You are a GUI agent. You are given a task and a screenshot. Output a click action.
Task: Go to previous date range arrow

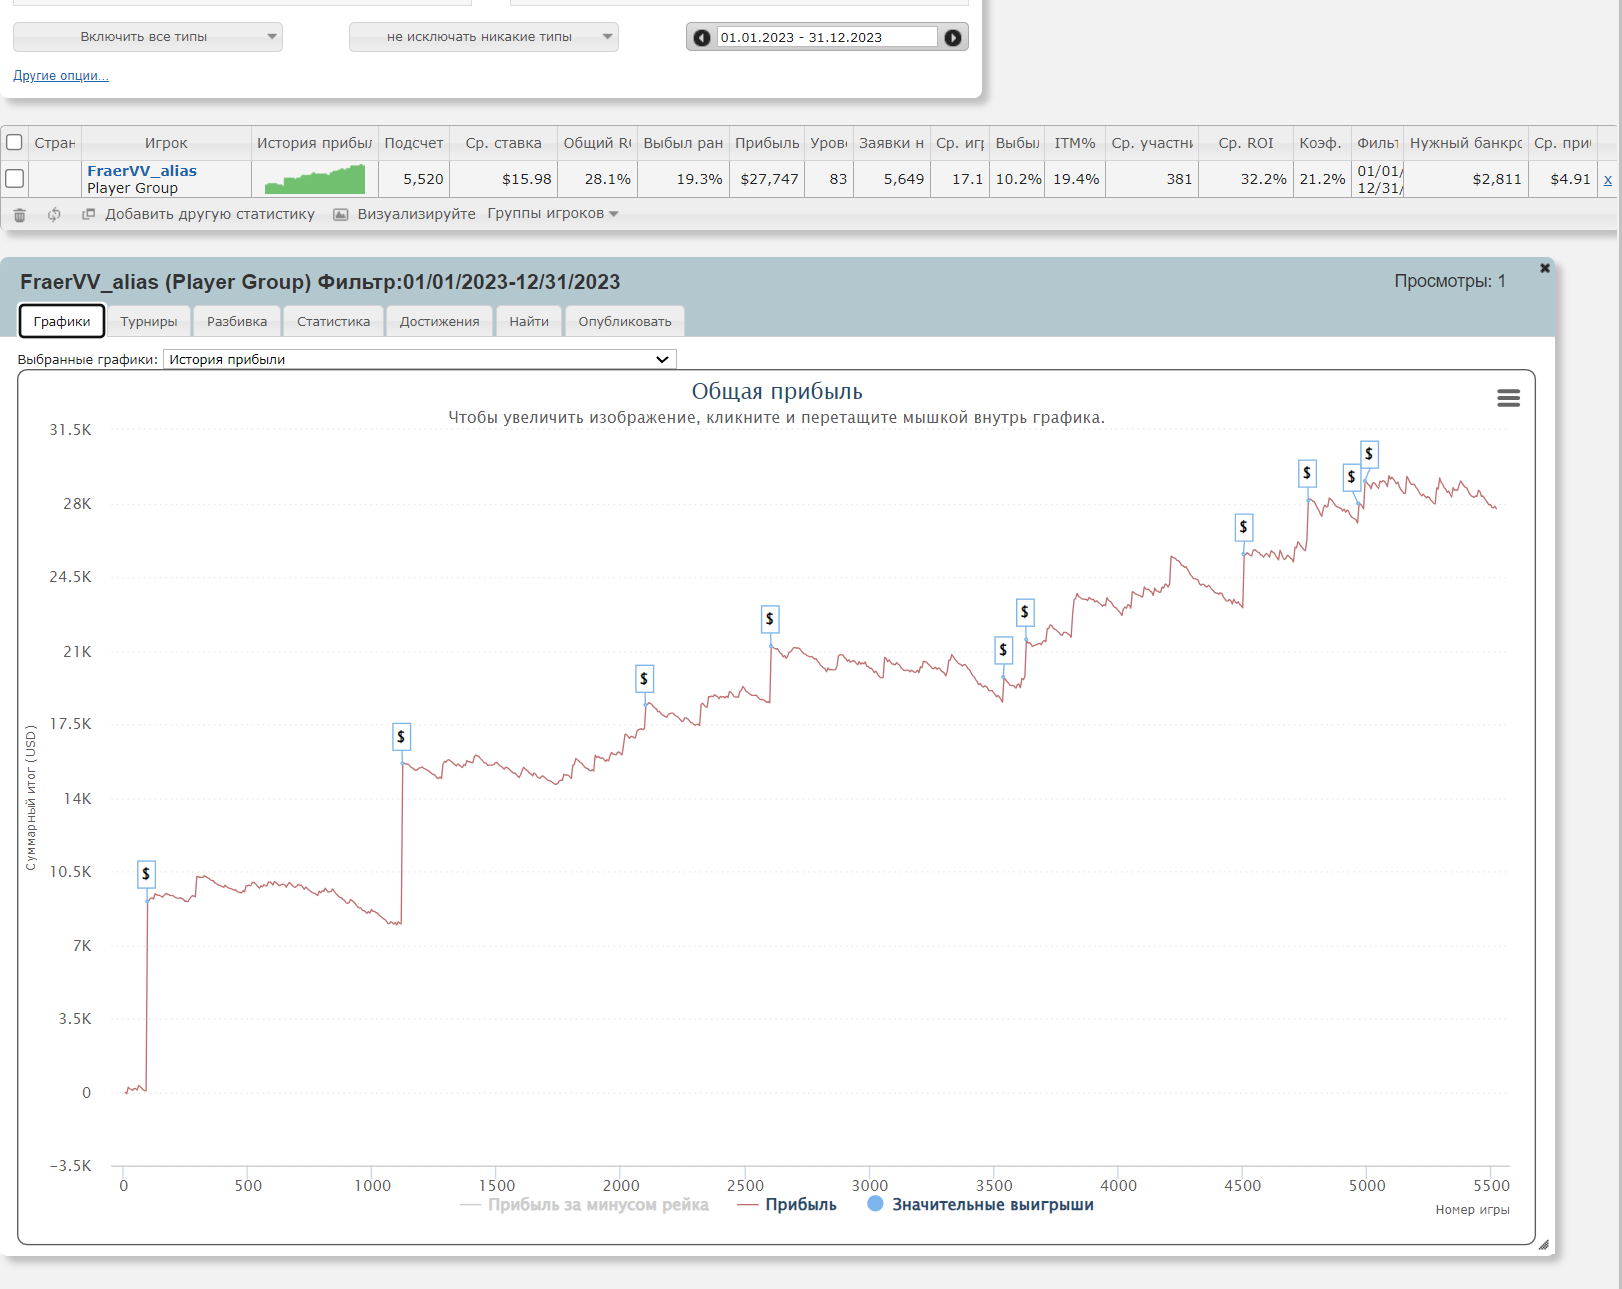click(702, 37)
